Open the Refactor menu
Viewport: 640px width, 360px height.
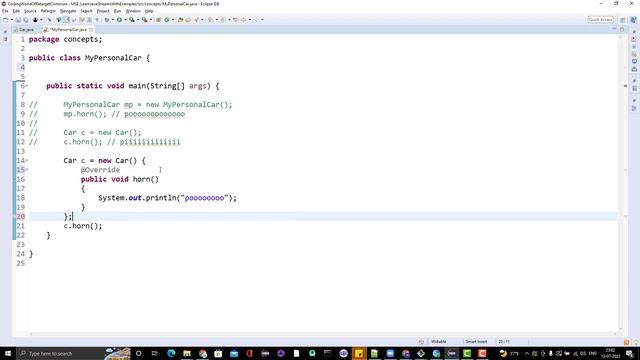[x=48, y=11]
